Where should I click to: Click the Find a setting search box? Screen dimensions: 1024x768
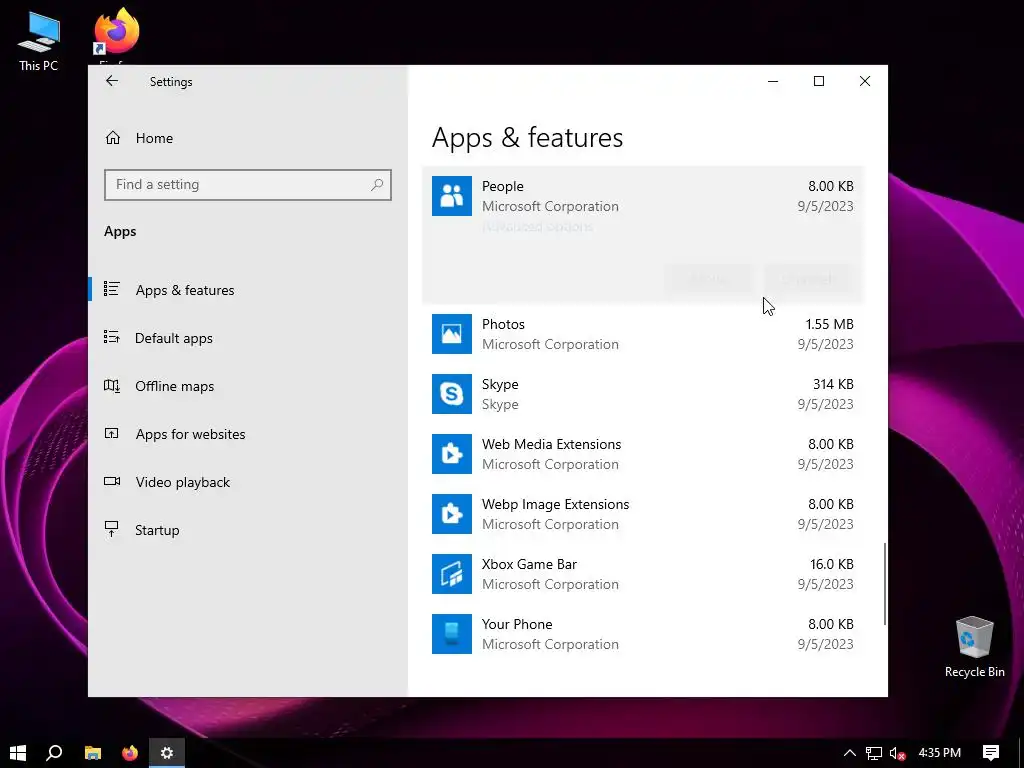[x=248, y=185]
